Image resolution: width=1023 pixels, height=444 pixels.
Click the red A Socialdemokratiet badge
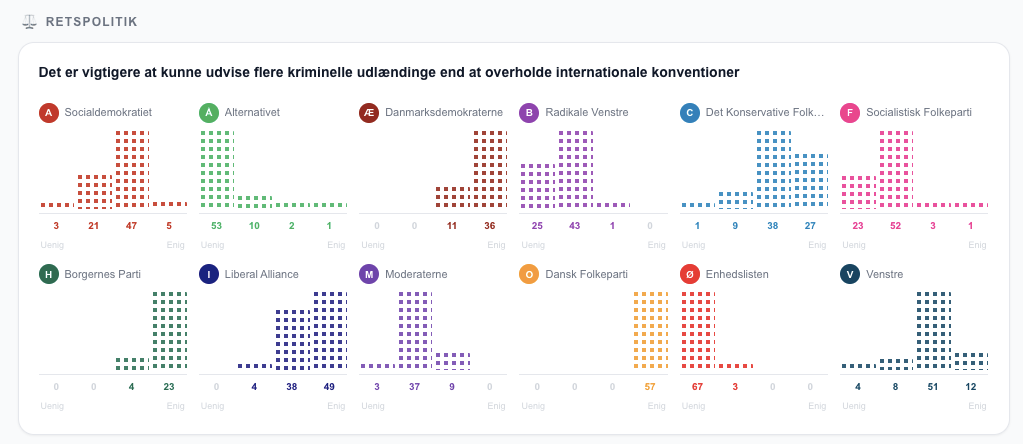(x=48, y=113)
